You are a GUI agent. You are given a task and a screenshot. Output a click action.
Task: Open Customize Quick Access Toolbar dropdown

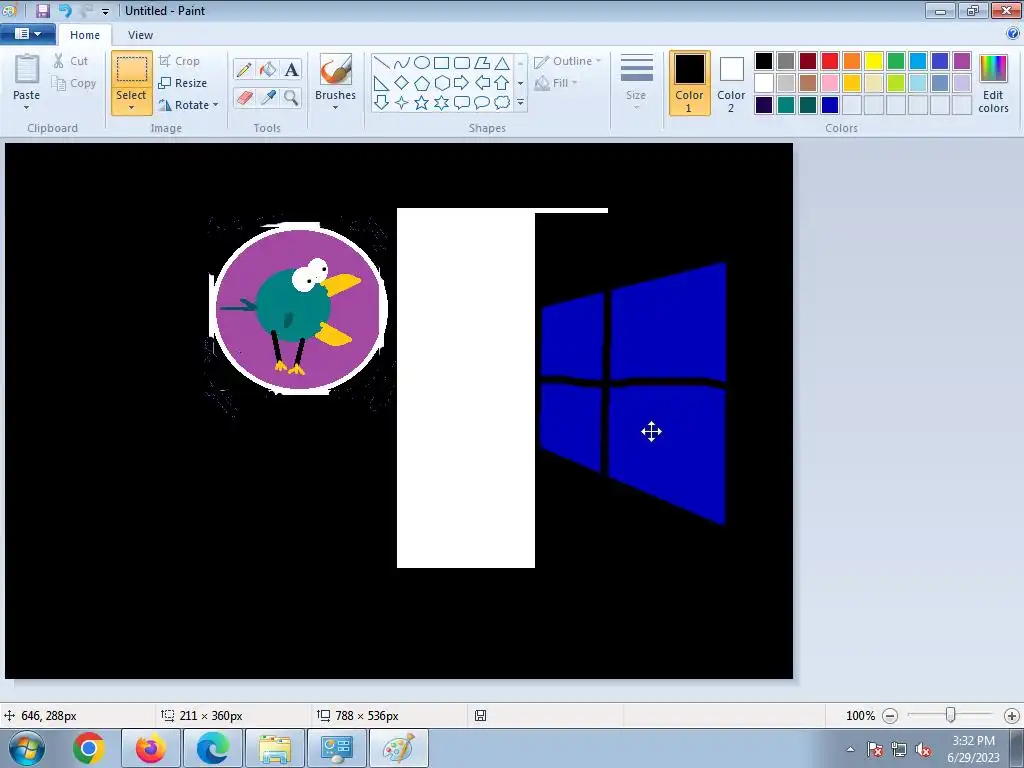[105, 11]
